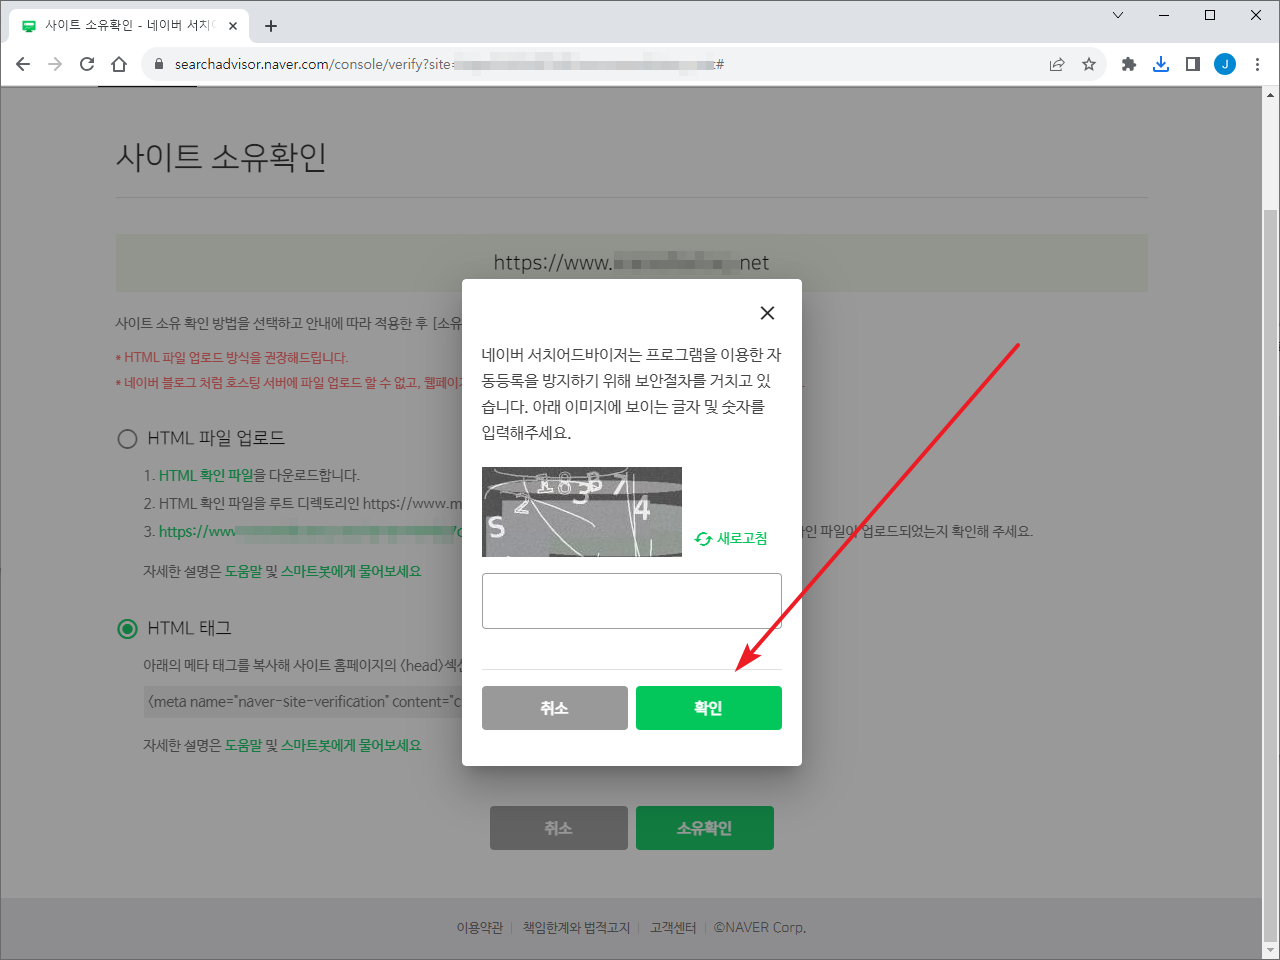
Task: Share this page via the share icon
Action: [x=1057, y=64]
